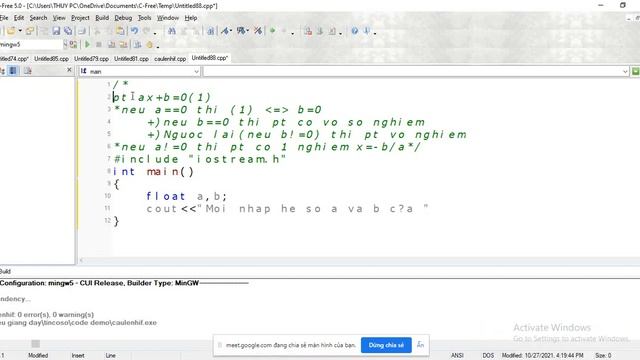Open the Debug menu

[x=123, y=18]
